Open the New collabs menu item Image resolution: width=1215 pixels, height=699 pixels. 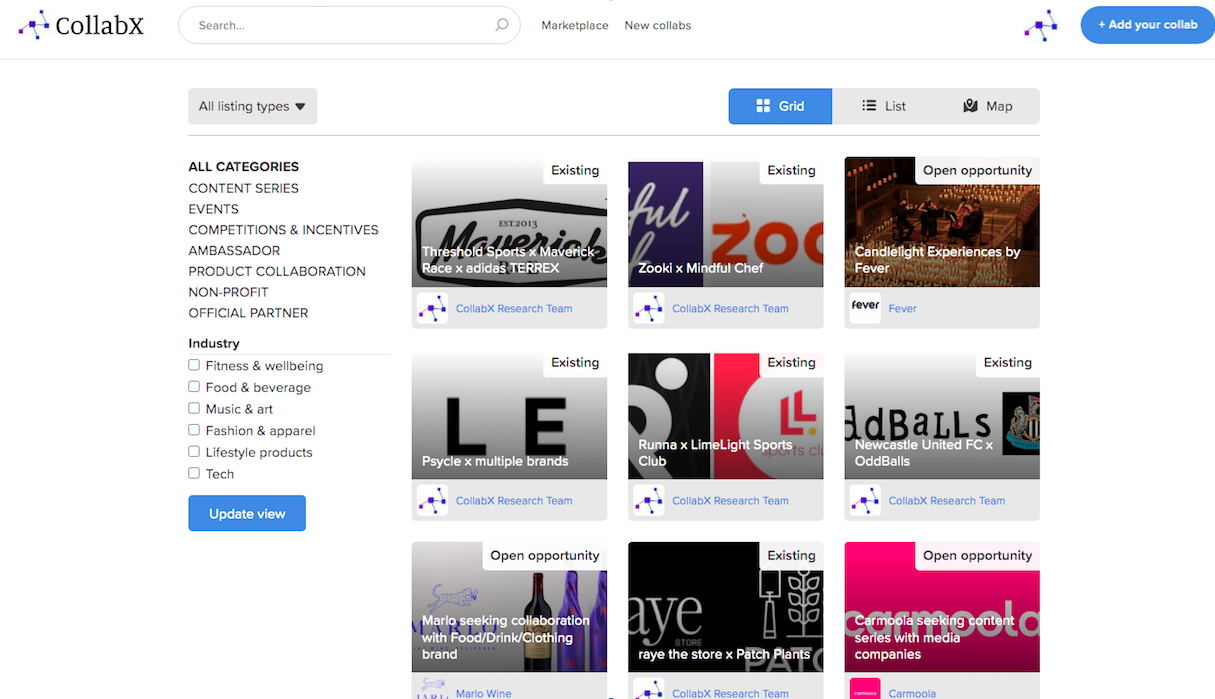(x=658, y=25)
